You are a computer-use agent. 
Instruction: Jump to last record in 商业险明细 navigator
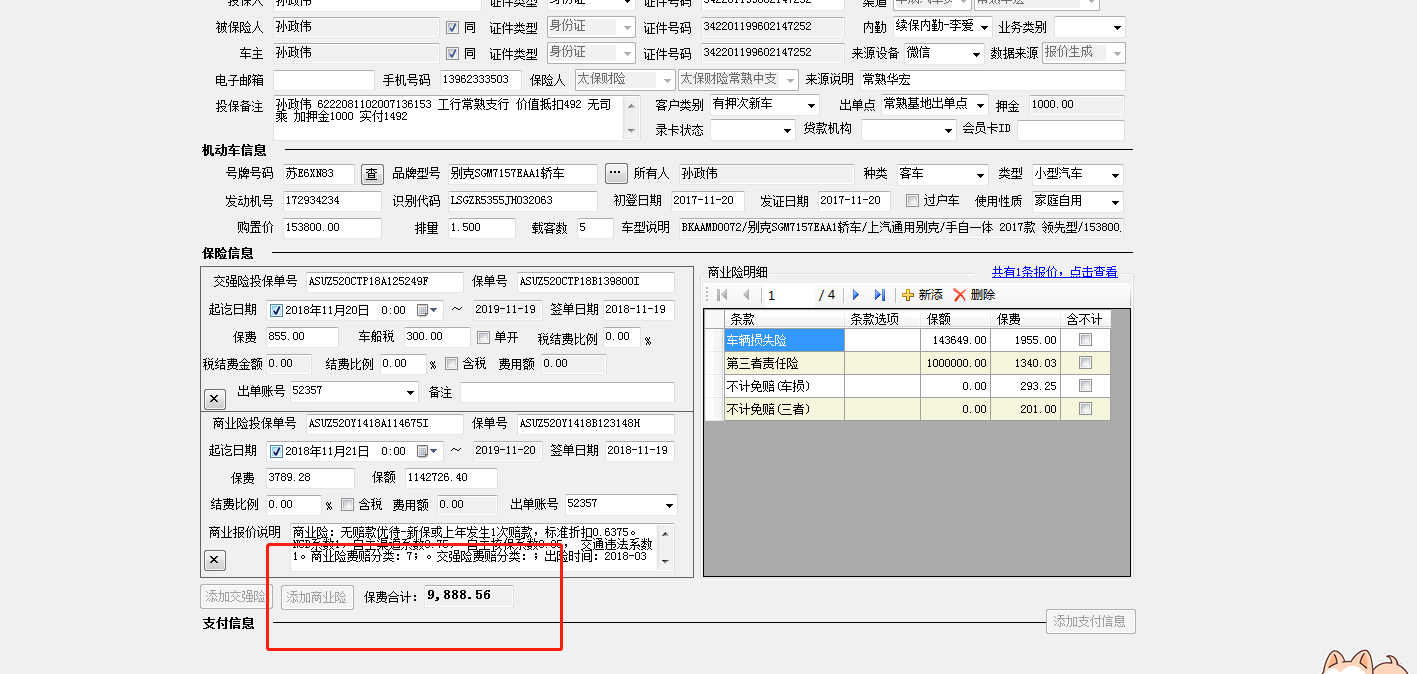(880, 295)
